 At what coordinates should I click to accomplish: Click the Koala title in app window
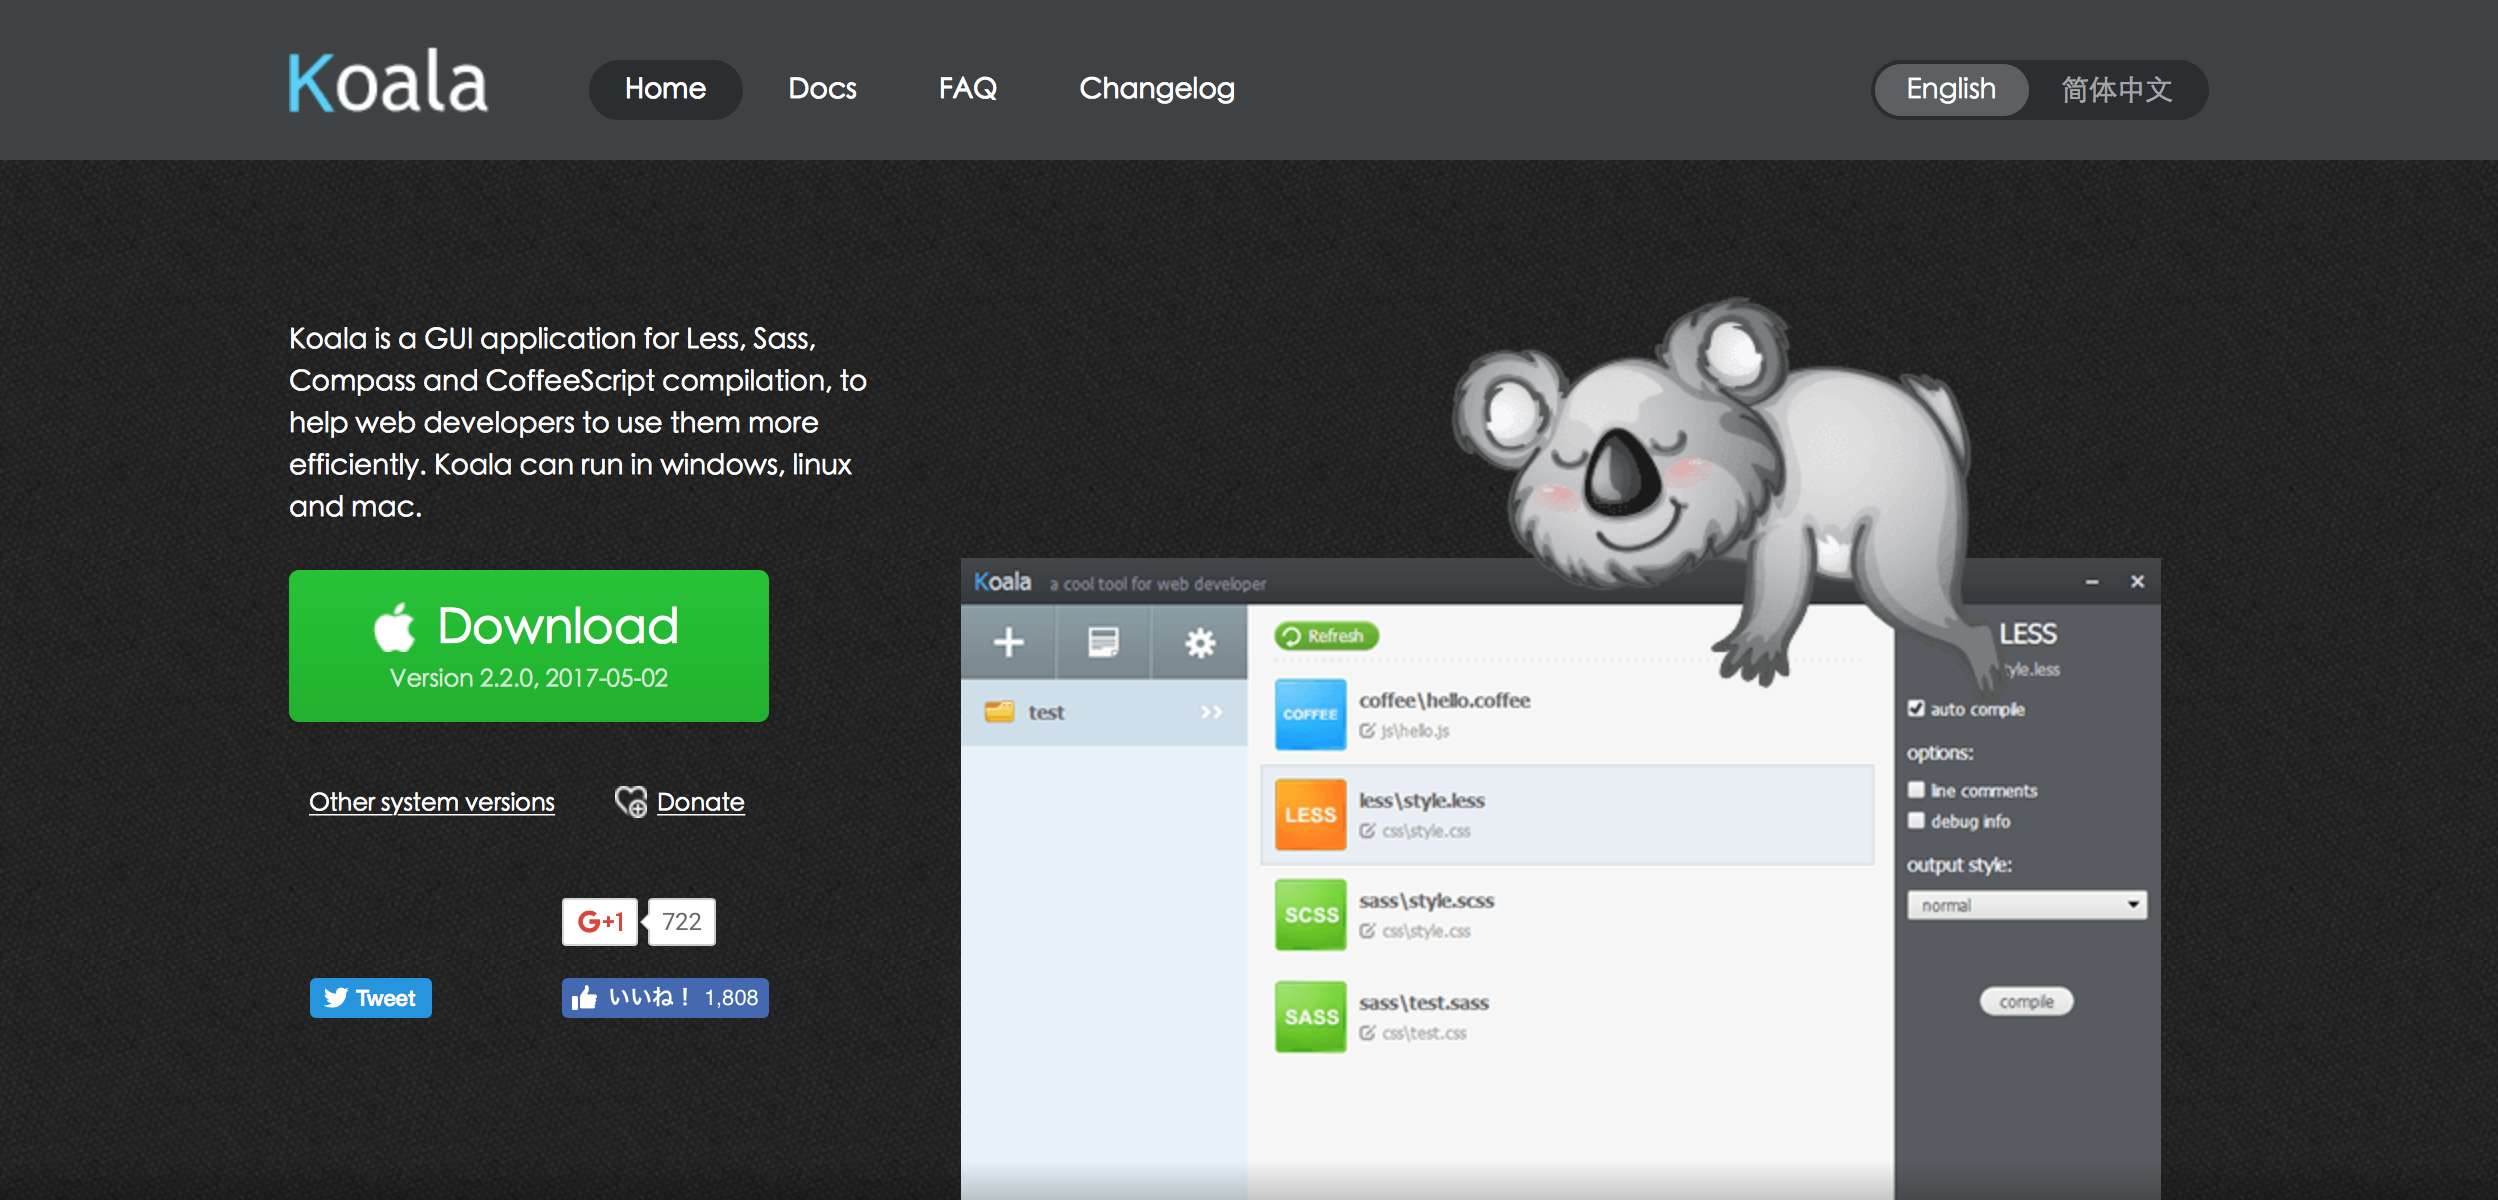[1002, 582]
